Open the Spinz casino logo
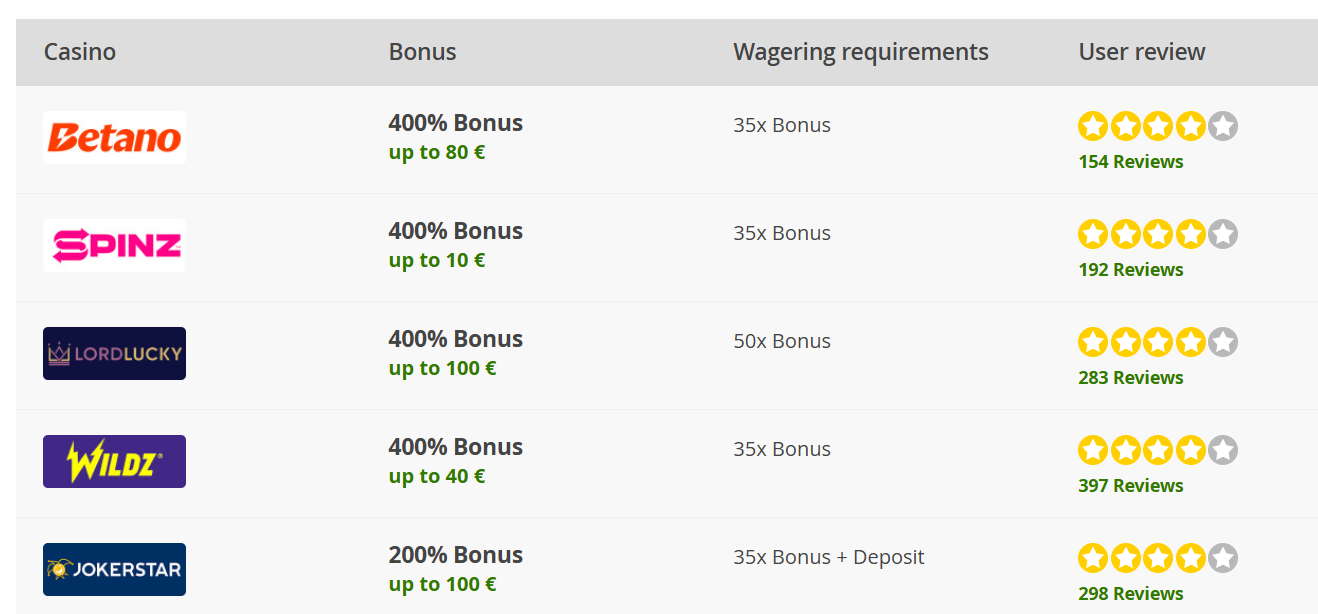Viewport: 1318px width, 614px height. (114, 245)
